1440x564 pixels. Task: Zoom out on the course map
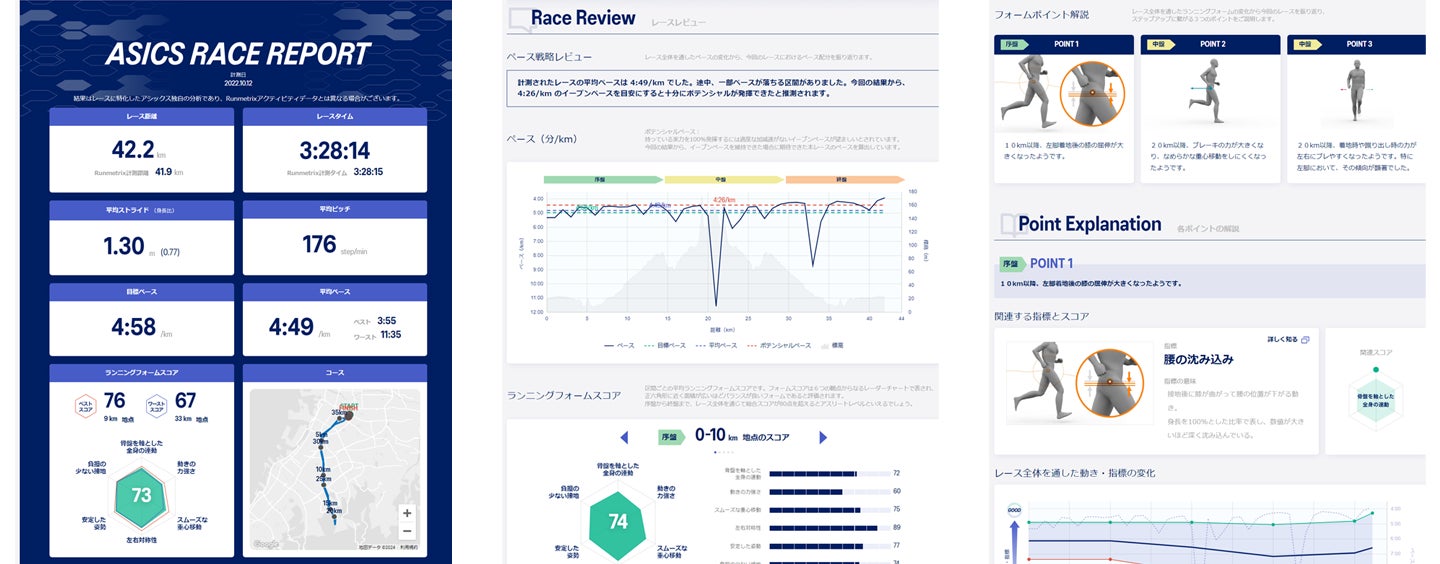tap(407, 531)
